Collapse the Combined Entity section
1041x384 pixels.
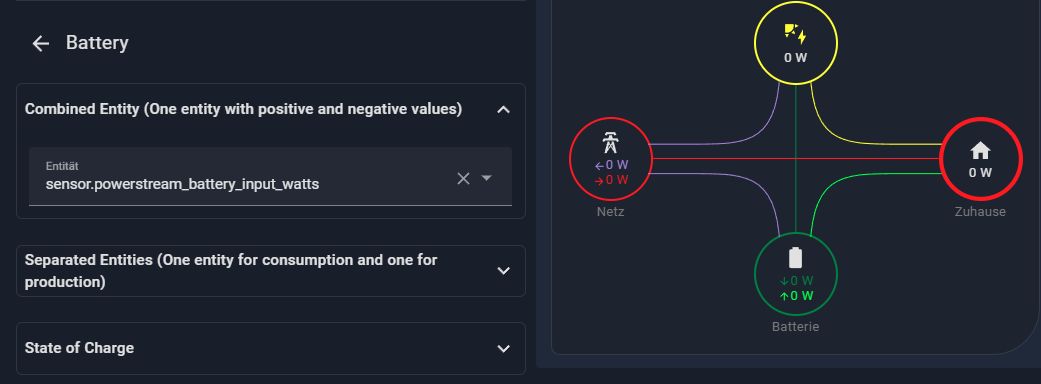504,109
